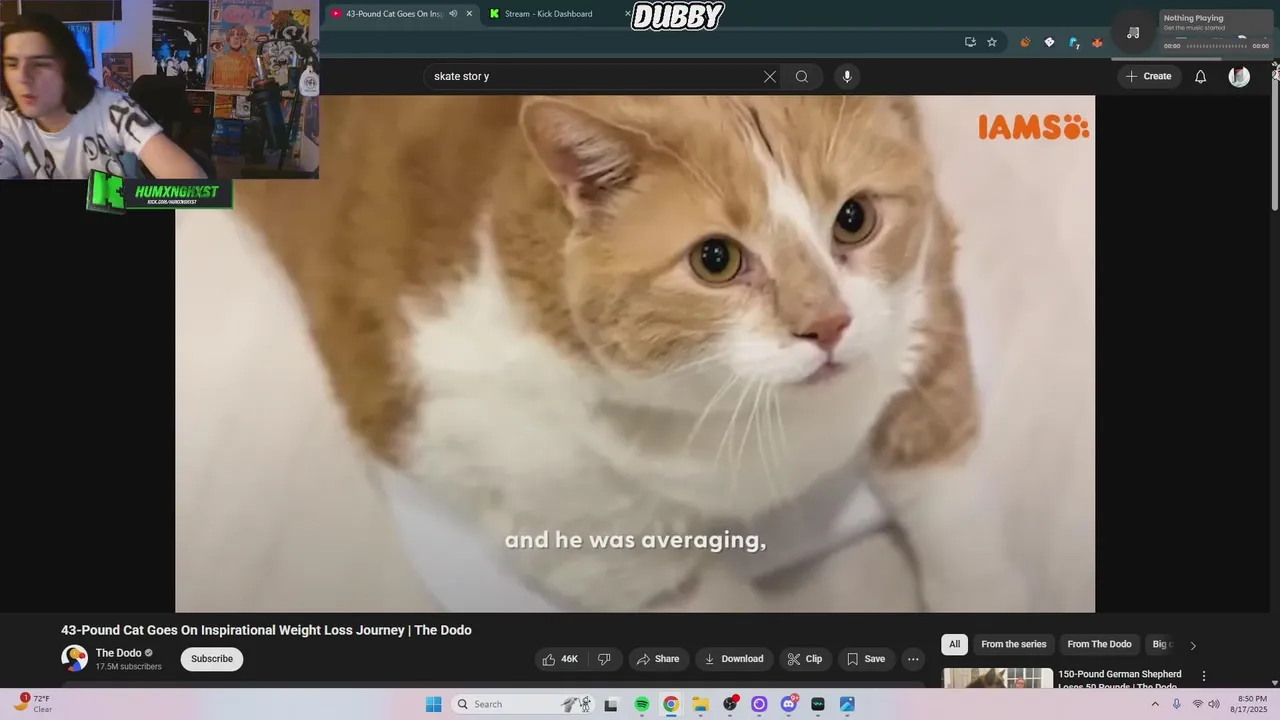This screenshot has width=1280, height=720.
Task: Open the volume tray icon
Action: [x=1214, y=704]
